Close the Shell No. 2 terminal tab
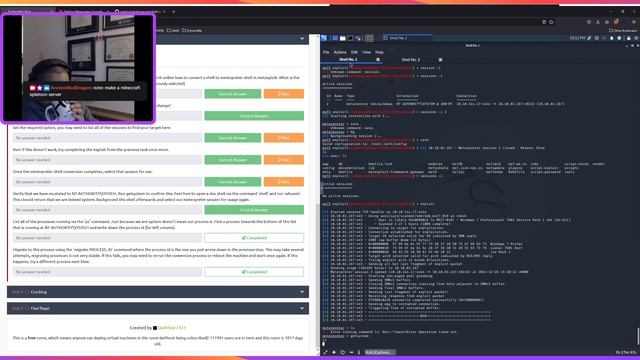Image resolution: width=640 pixels, height=360 pixels. 440,60
